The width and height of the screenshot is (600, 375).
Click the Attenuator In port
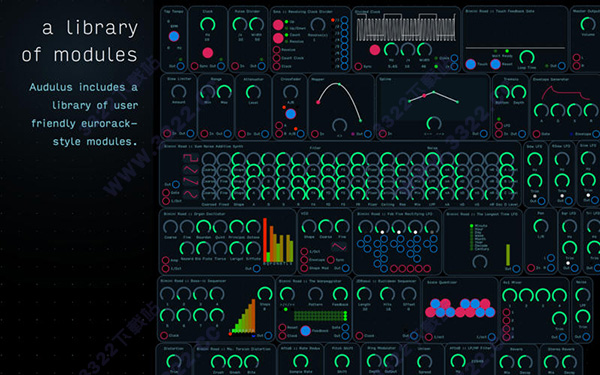point(241,134)
